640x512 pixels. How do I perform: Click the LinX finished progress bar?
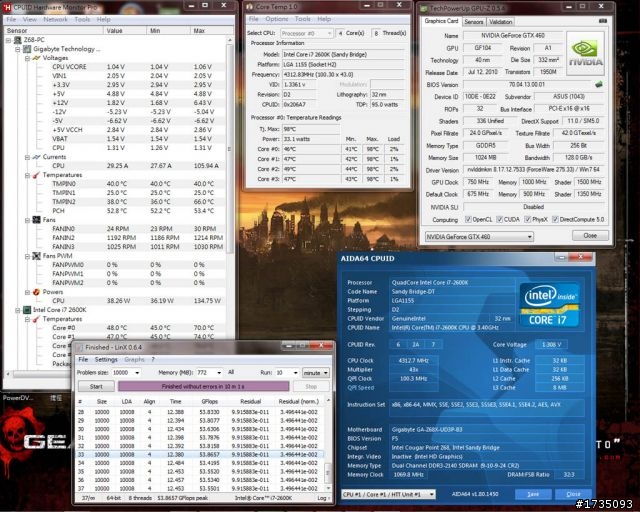pyautogui.click(x=203, y=386)
